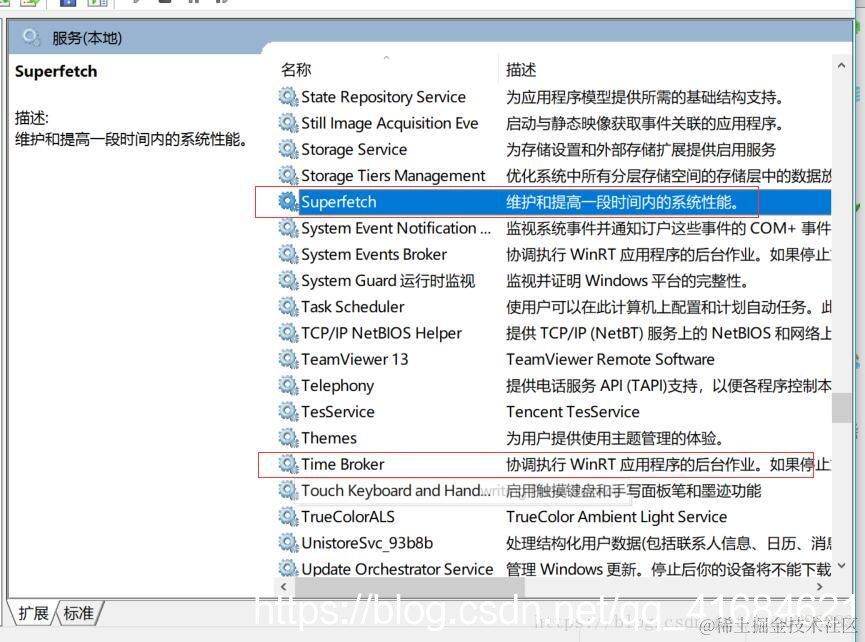Screen dimensions: 865x642
Task: Select Touch Keyboard and Hand service
Action: pyautogui.click(x=396, y=490)
